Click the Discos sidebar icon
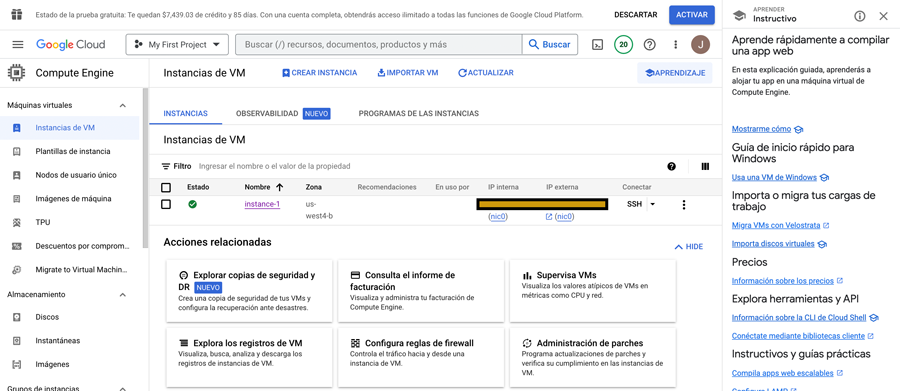This screenshot has height=391, width=900. point(17,317)
